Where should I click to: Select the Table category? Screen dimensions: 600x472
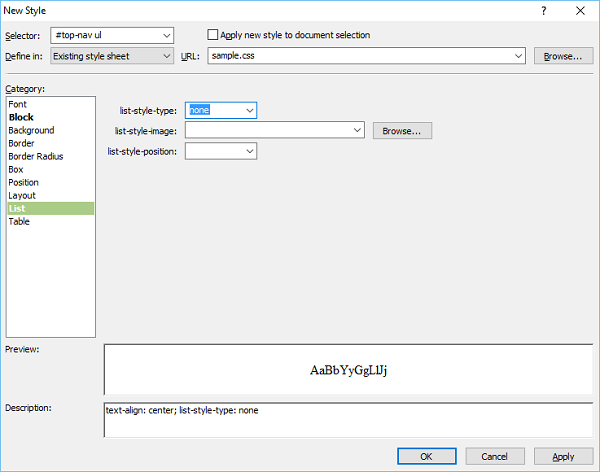point(50,221)
